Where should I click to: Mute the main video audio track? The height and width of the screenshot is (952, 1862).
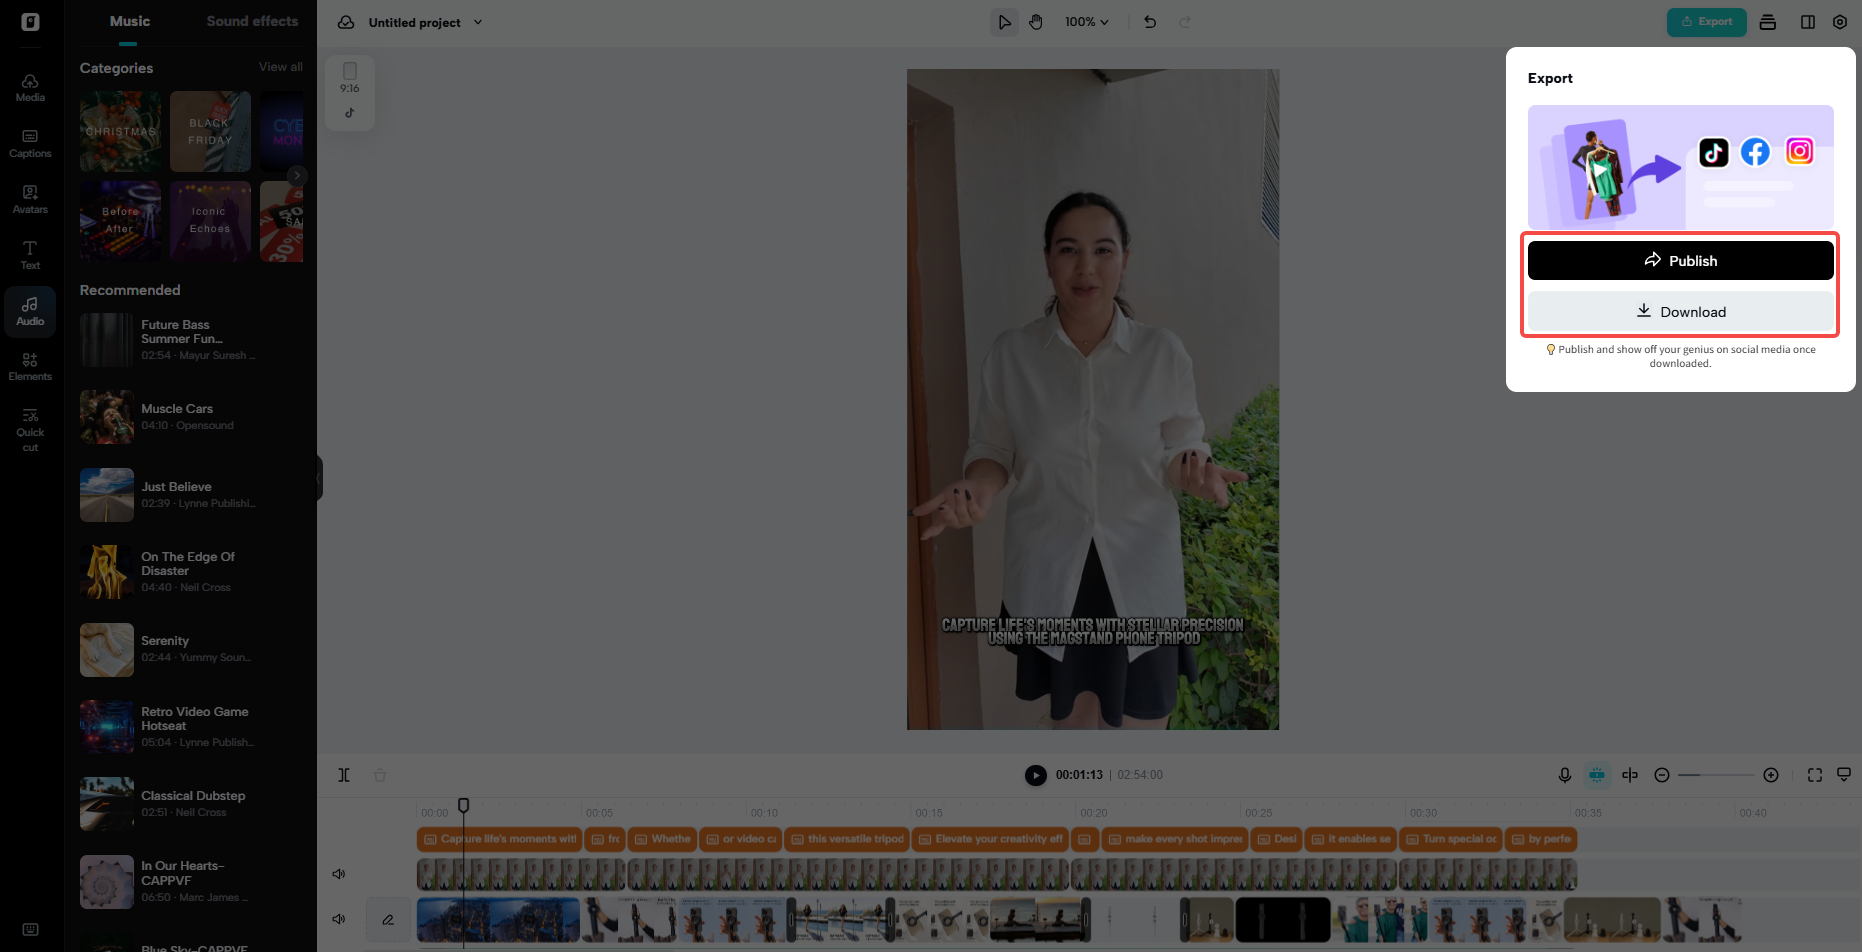[338, 919]
